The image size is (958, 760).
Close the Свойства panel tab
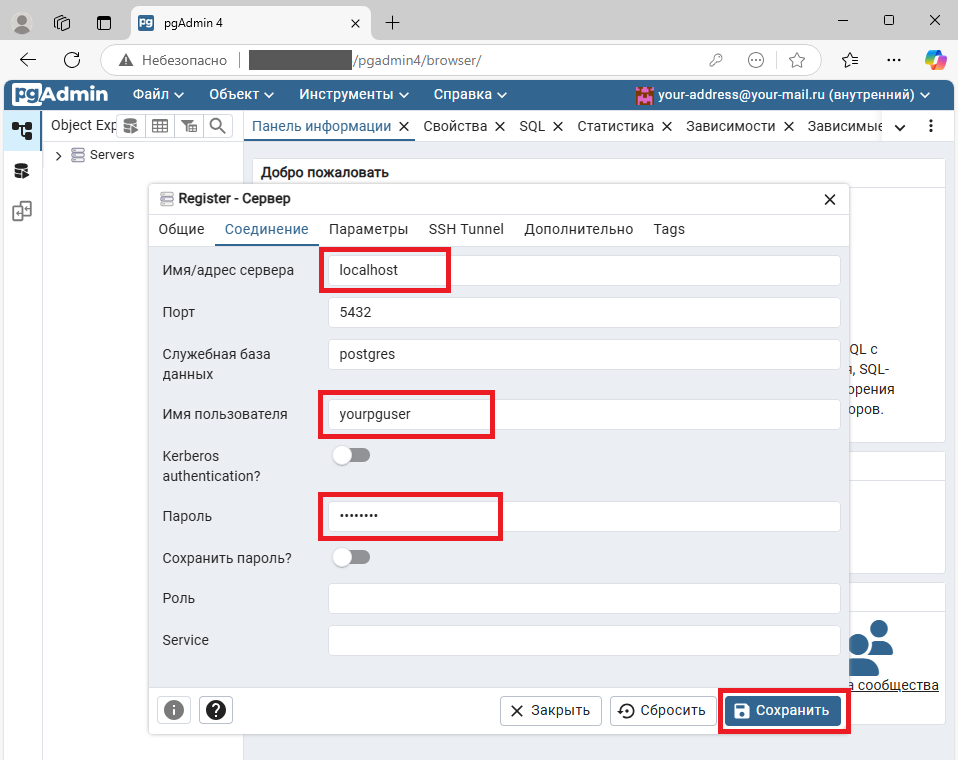coord(500,126)
